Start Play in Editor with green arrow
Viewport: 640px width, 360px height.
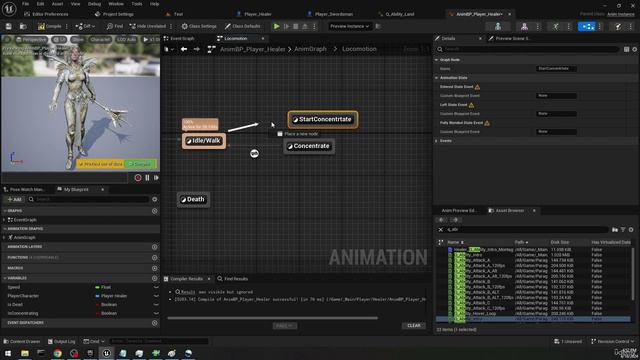(x=276, y=26)
